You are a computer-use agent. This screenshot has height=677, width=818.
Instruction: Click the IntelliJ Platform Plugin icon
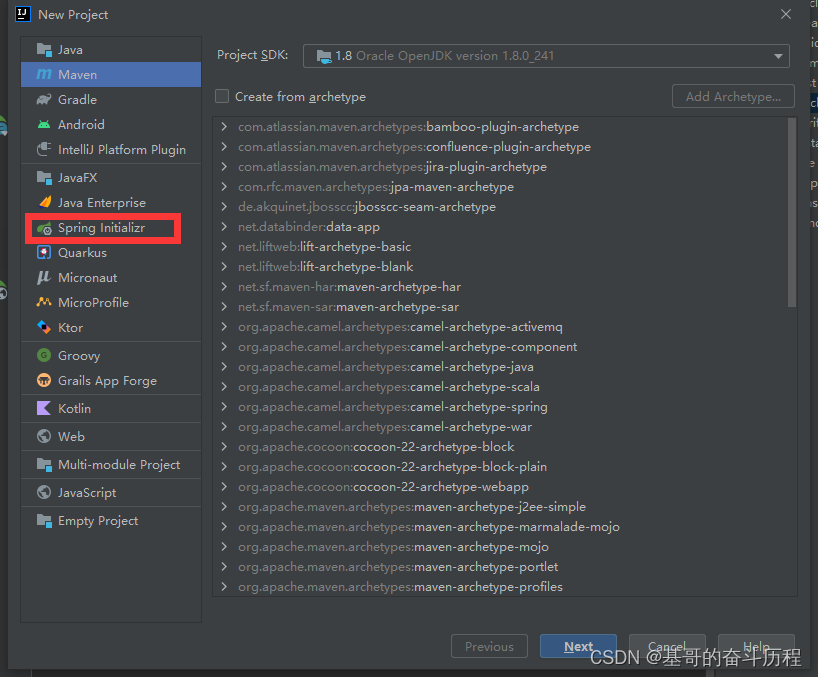[44, 149]
